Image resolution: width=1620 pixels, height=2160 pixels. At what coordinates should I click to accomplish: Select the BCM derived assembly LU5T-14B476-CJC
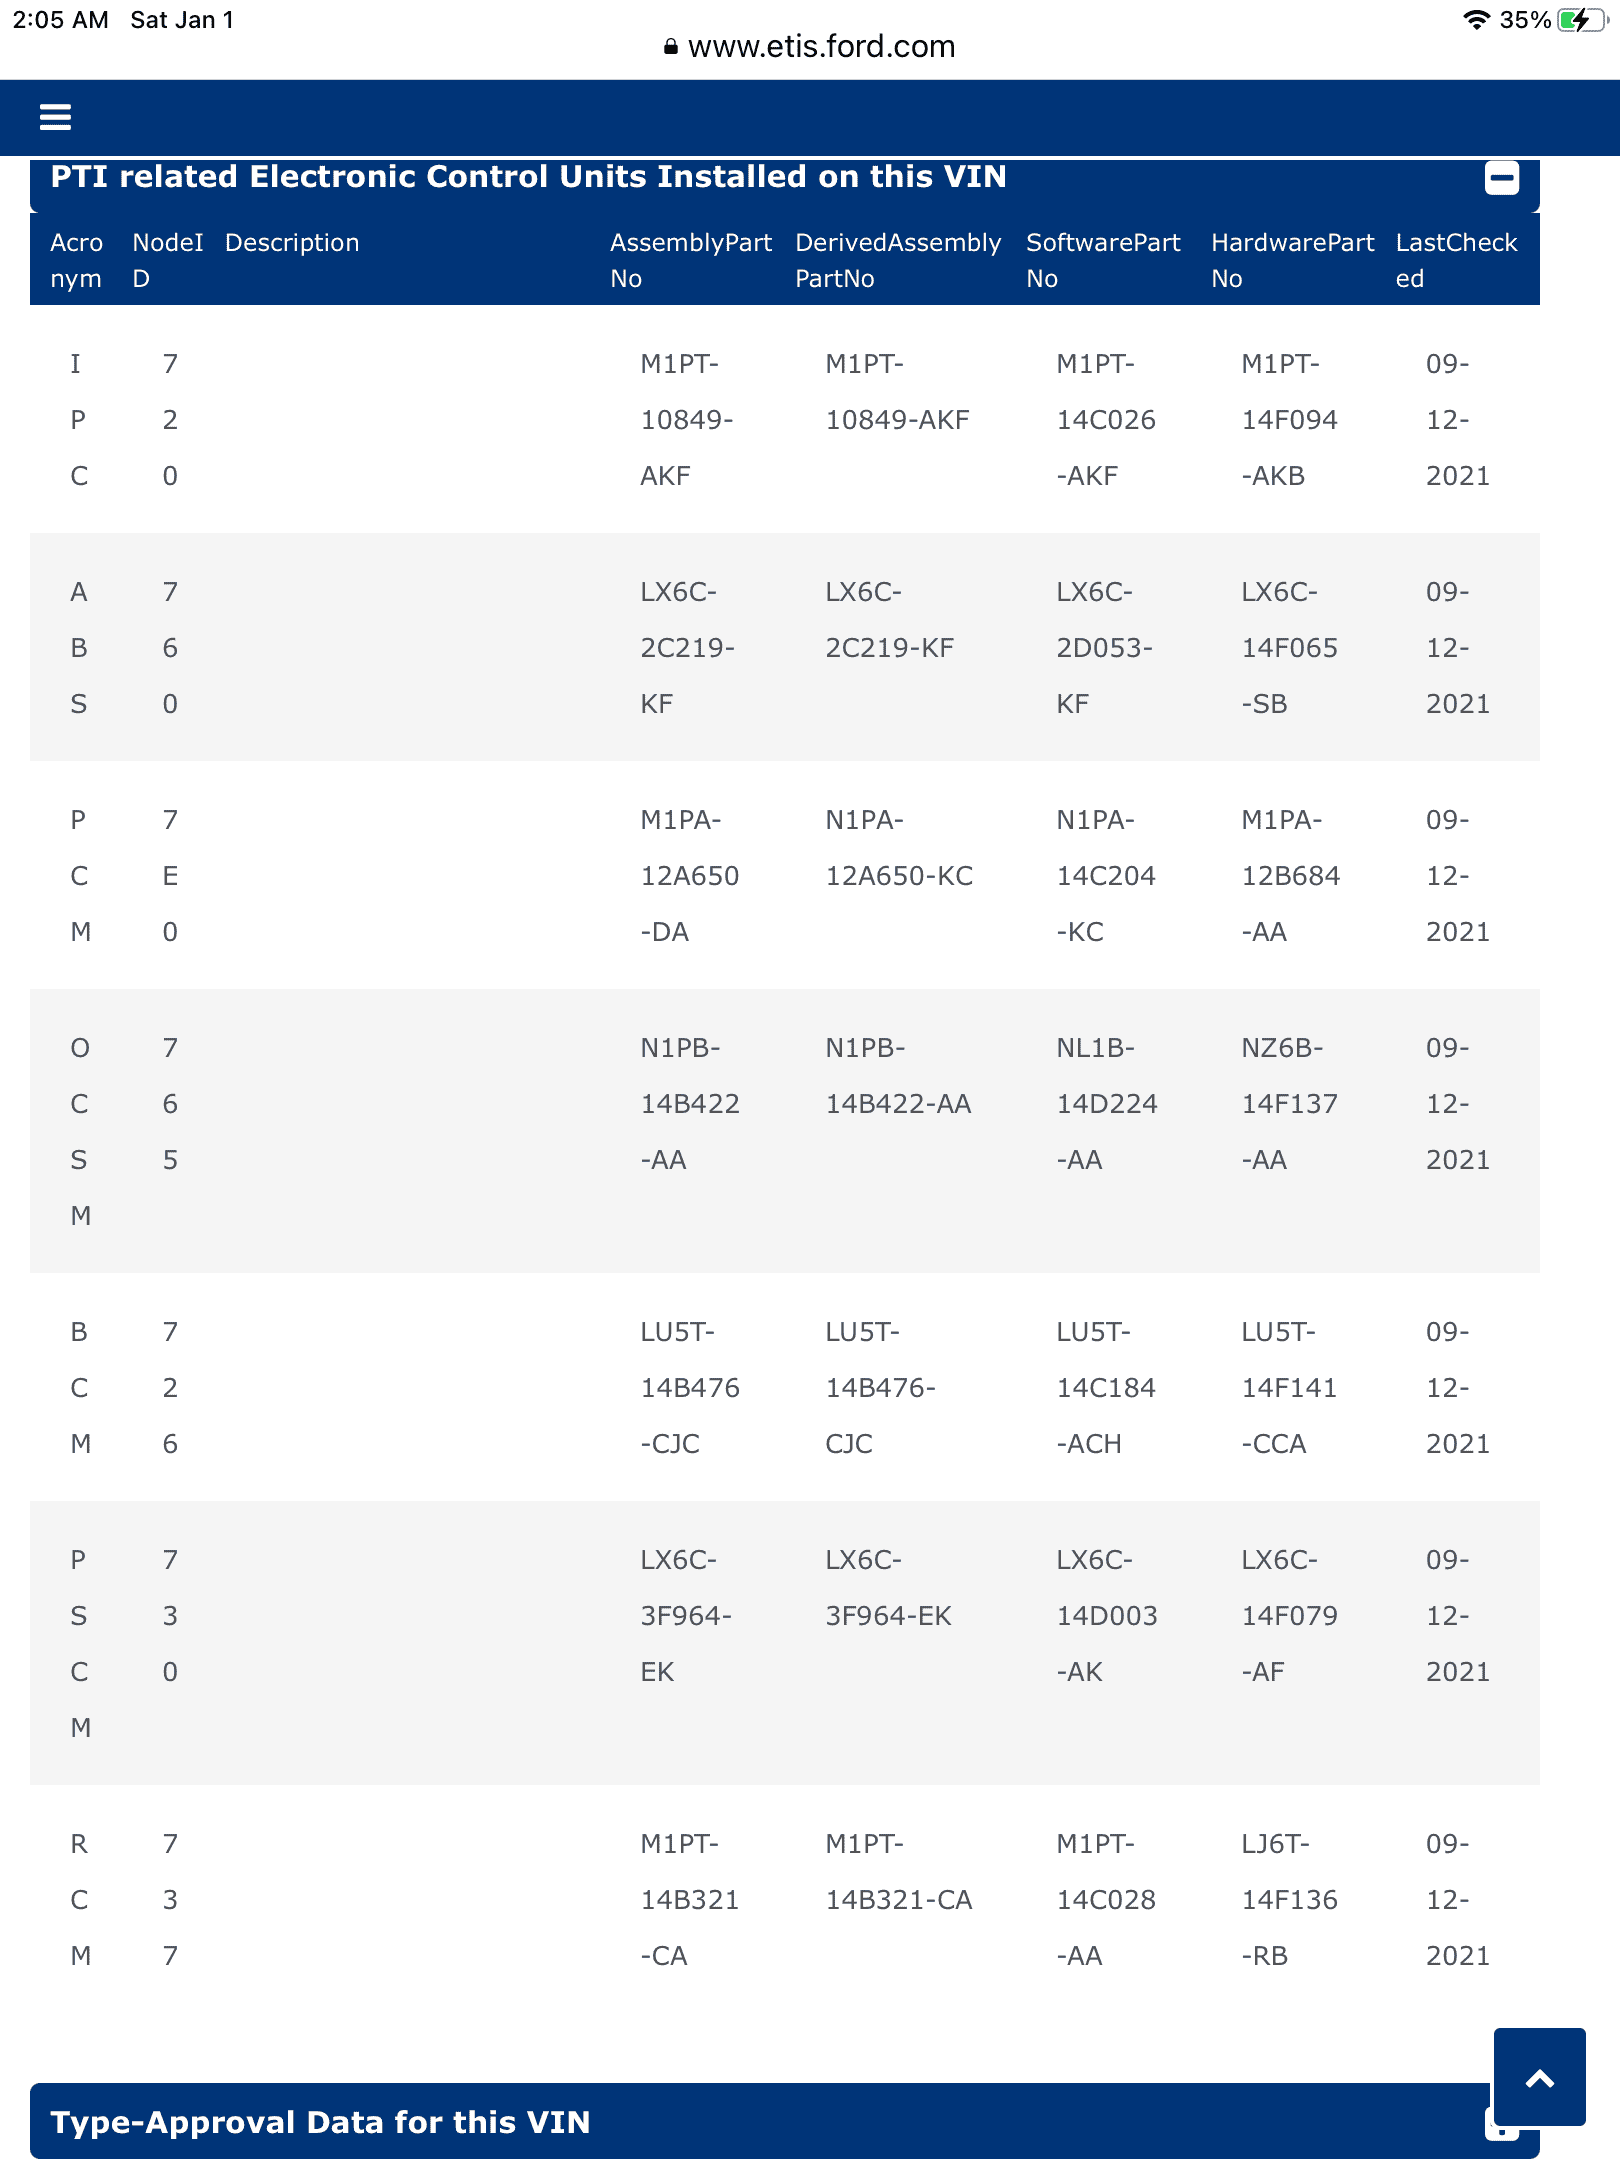point(880,1388)
